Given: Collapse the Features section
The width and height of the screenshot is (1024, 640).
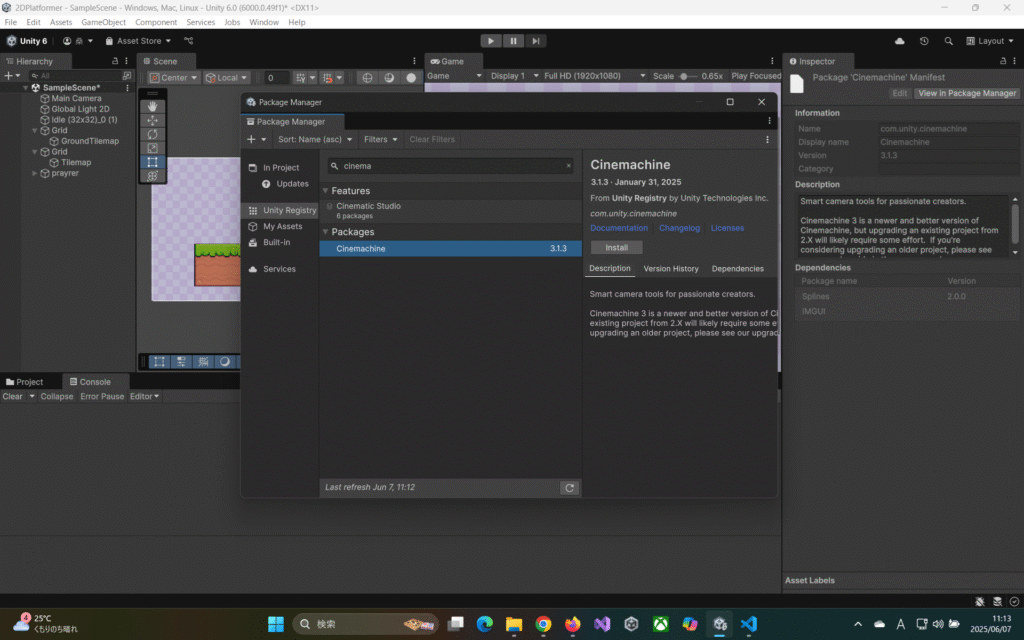Looking at the screenshot, I should [325, 191].
